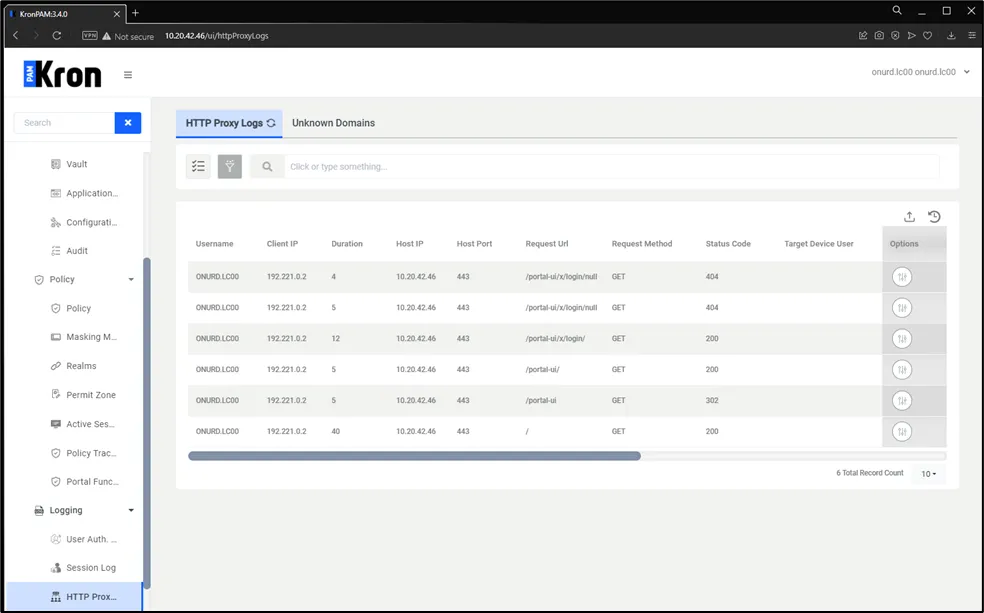The image size is (984, 613).
Task: Click the sidebar vertical scrollbar
Action: [x=147, y=424]
